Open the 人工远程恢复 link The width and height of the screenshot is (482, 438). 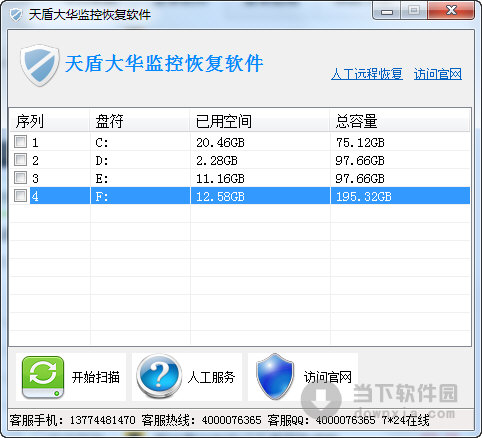[x=367, y=74]
